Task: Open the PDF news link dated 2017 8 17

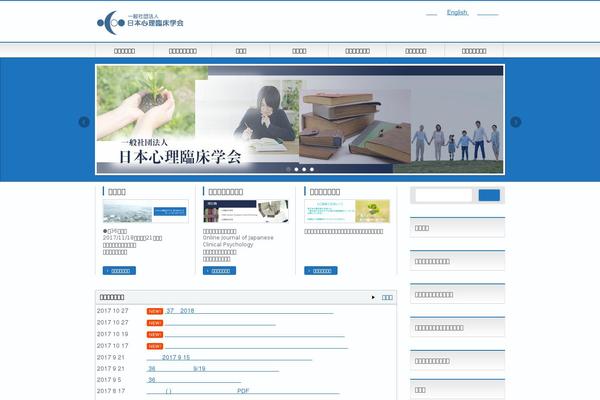Action: pos(243,391)
